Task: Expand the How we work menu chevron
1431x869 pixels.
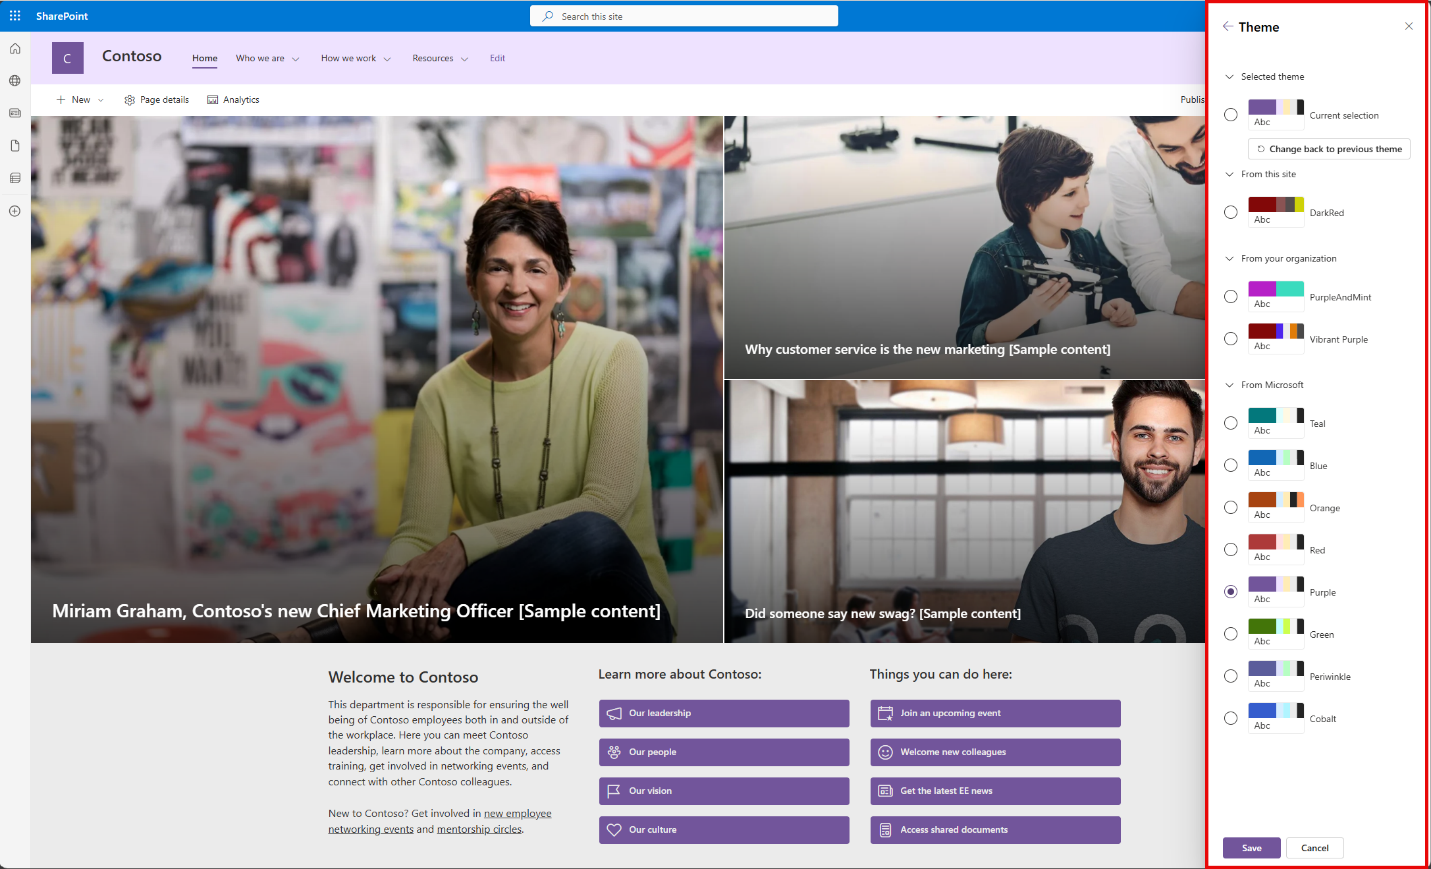Action: pyautogui.click(x=387, y=59)
